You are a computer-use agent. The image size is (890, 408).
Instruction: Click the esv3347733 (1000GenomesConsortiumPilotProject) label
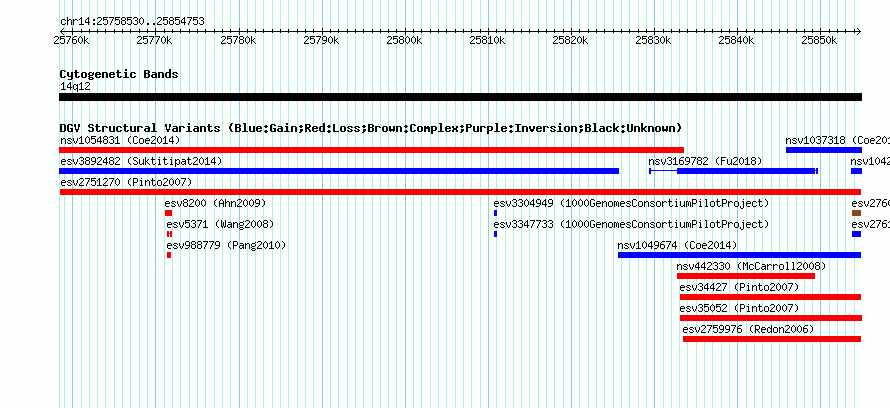[x=631, y=224]
